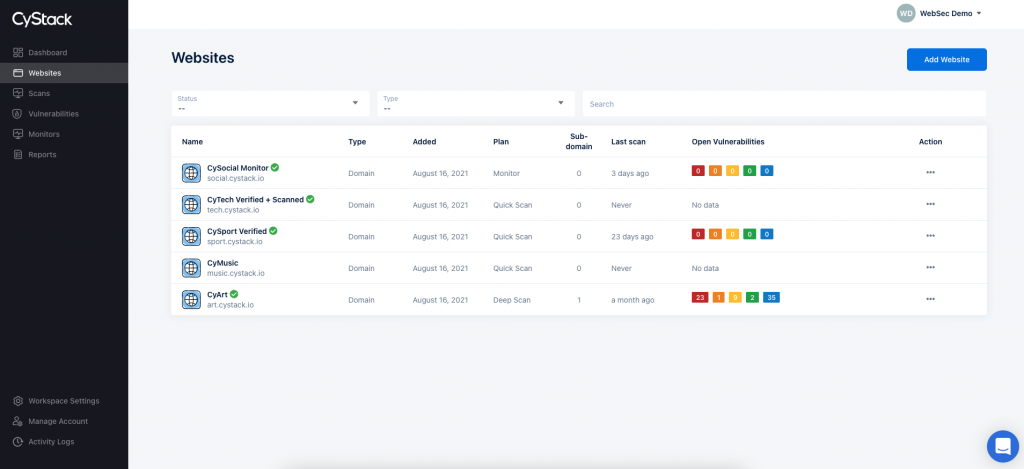Open Activity Logs link
The image size is (1024, 469).
point(52,442)
